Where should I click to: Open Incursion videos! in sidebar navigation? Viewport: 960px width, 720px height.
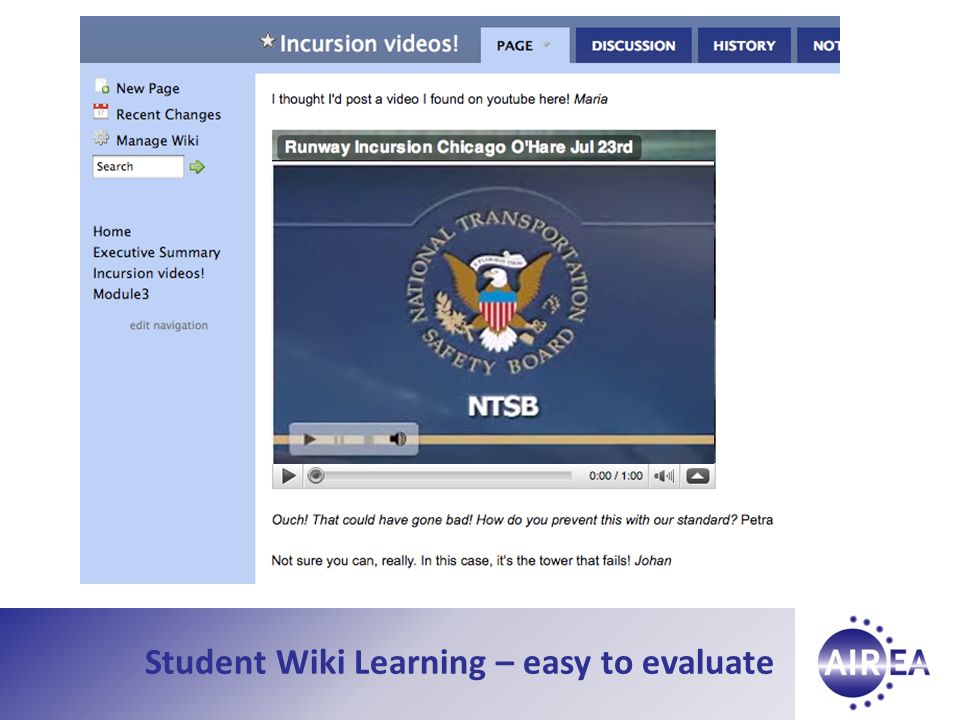(x=149, y=273)
